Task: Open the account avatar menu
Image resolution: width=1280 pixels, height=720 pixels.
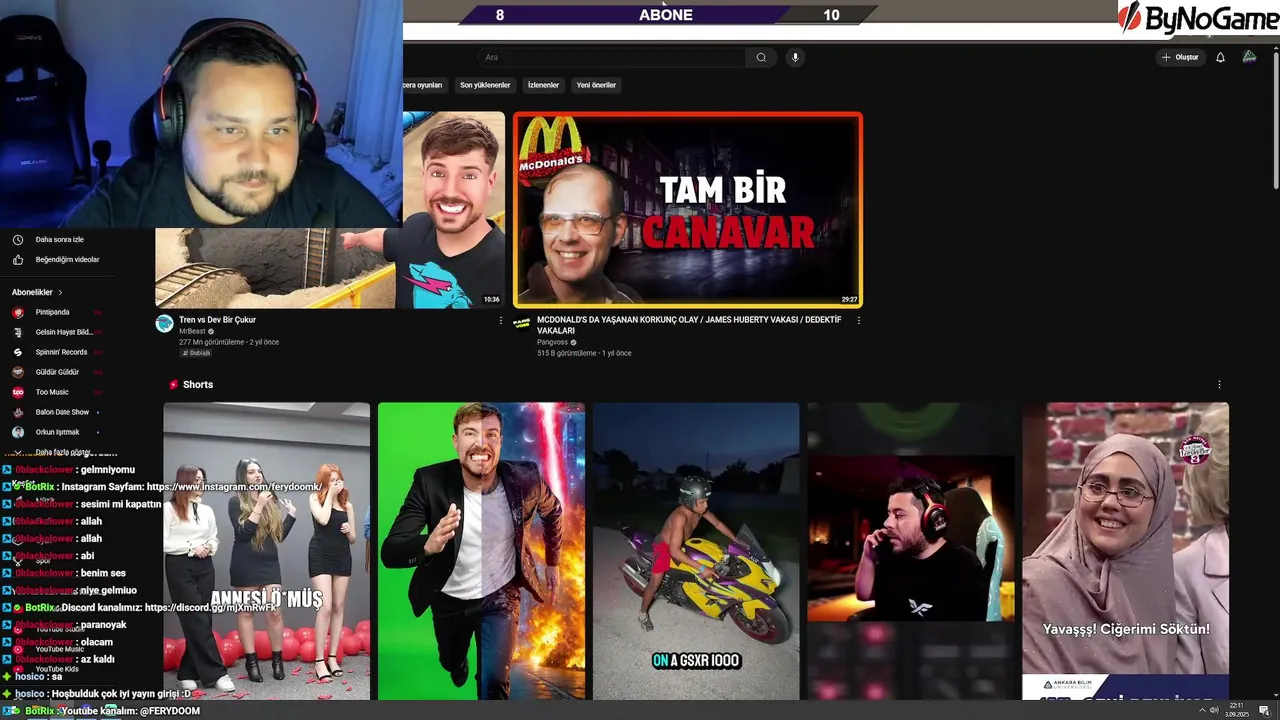Action: pyautogui.click(x=1249, y=57)
